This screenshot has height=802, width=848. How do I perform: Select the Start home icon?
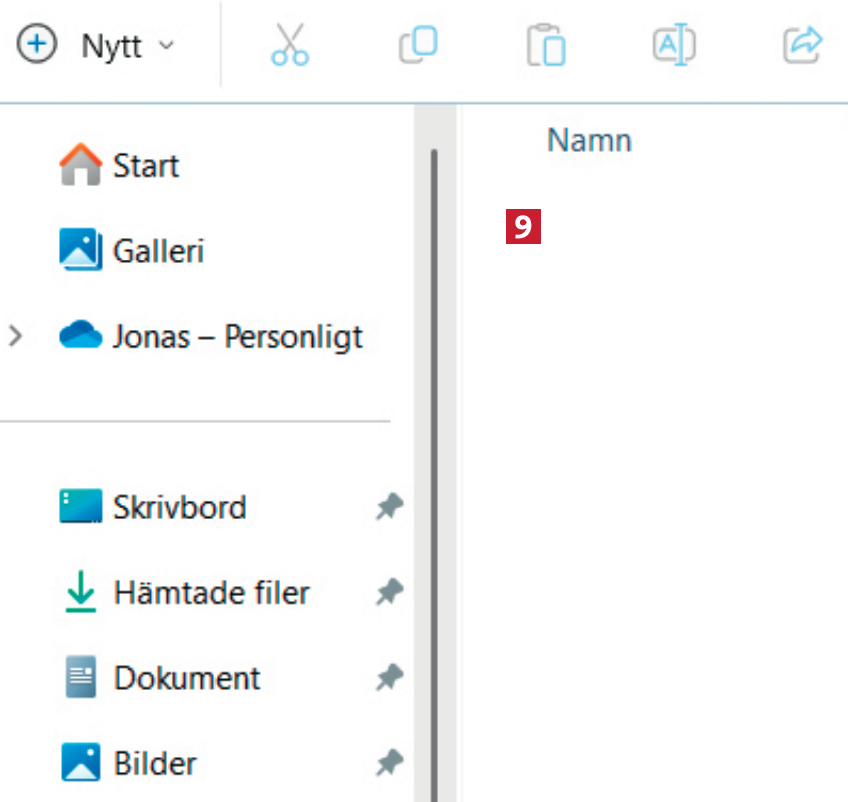[x=81, y=165]
